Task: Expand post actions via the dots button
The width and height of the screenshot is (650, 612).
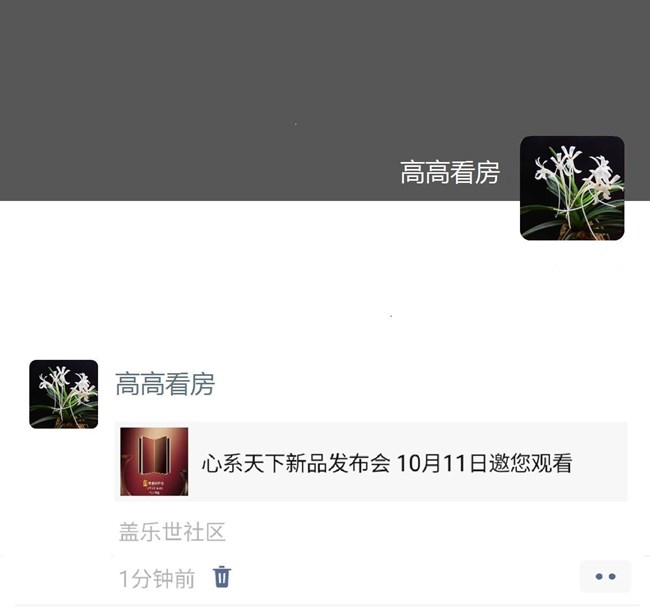Action: [x=605, y=576]
